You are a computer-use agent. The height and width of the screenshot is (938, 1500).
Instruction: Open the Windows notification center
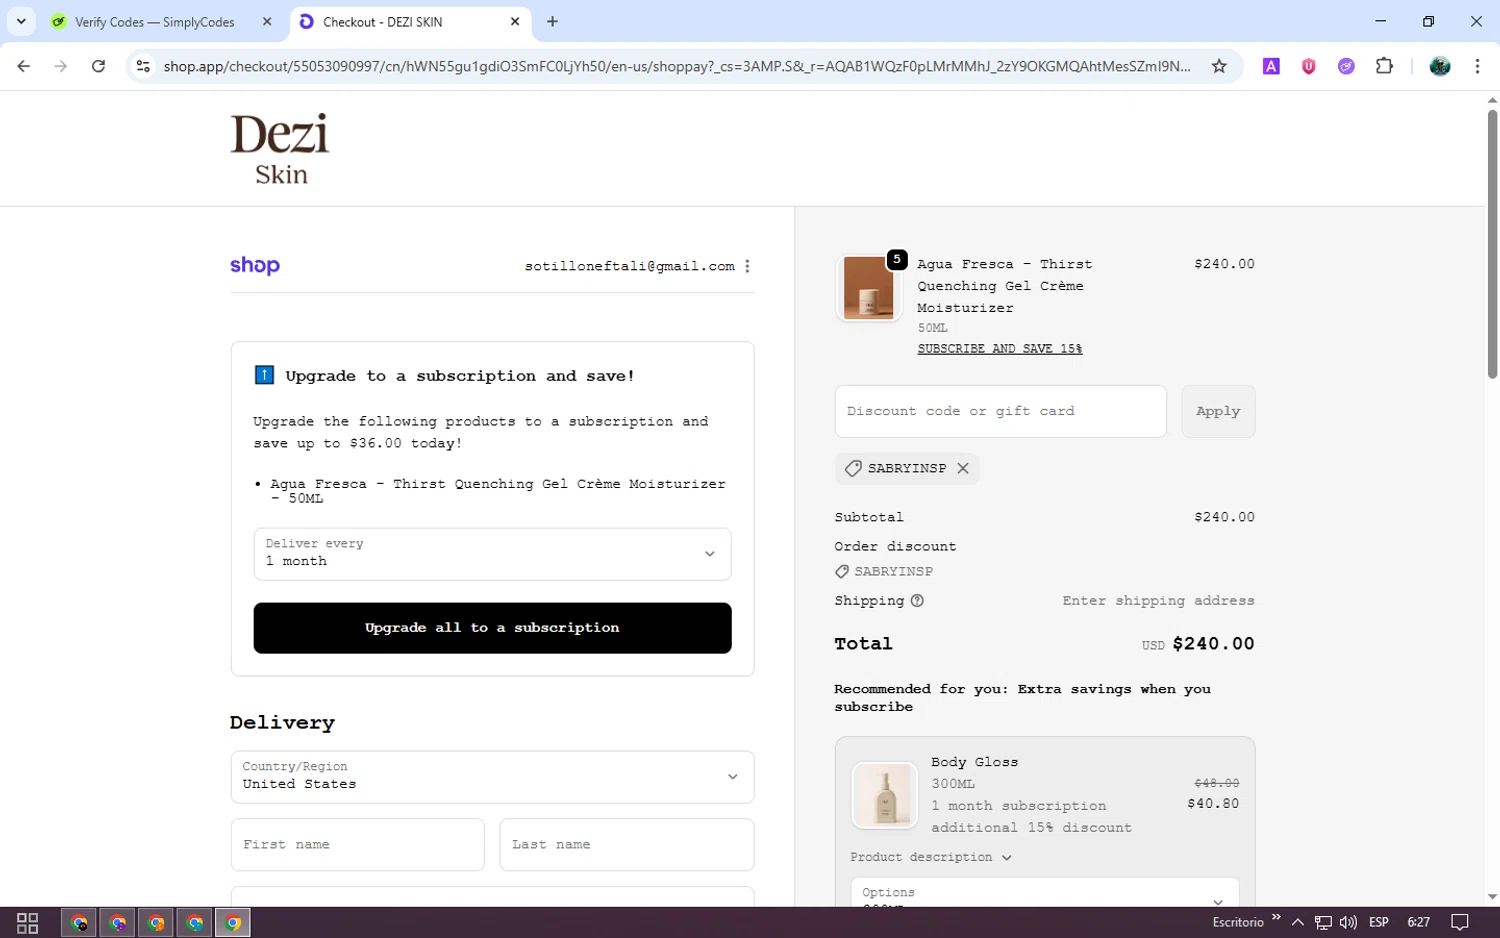click(1460, 922)
